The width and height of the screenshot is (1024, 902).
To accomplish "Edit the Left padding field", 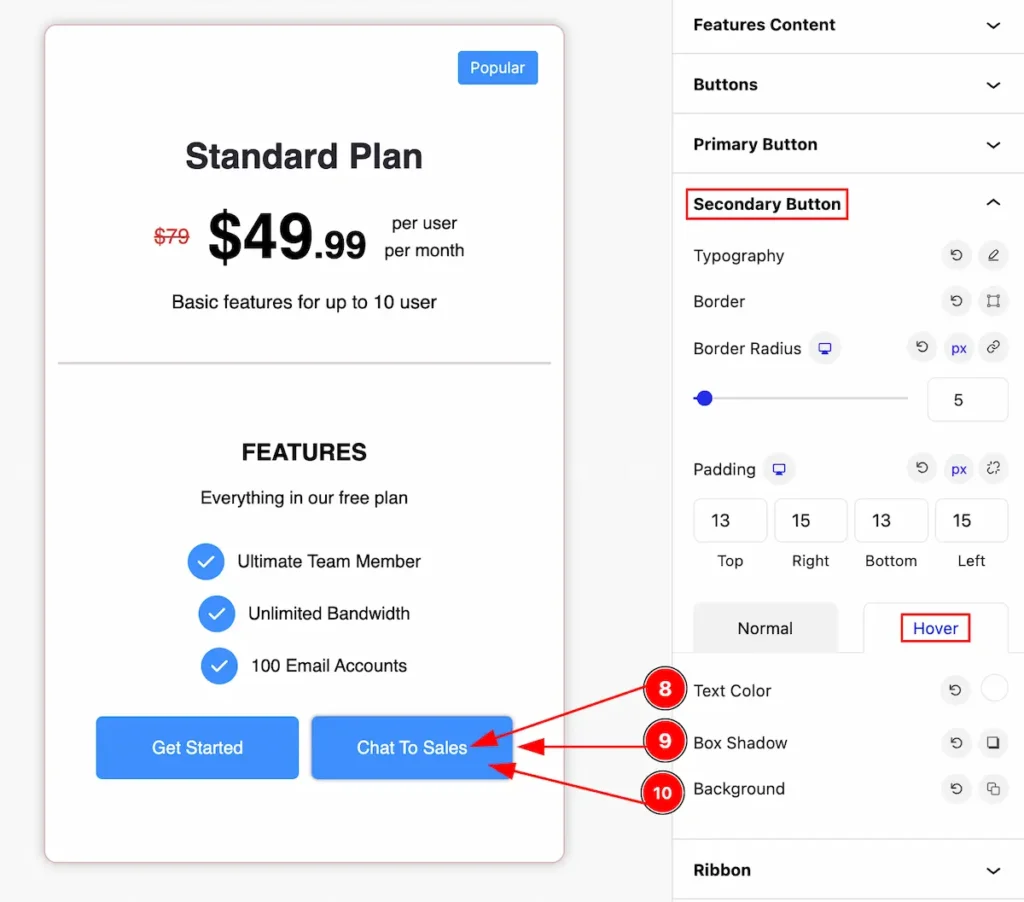I will pos(971,521).
